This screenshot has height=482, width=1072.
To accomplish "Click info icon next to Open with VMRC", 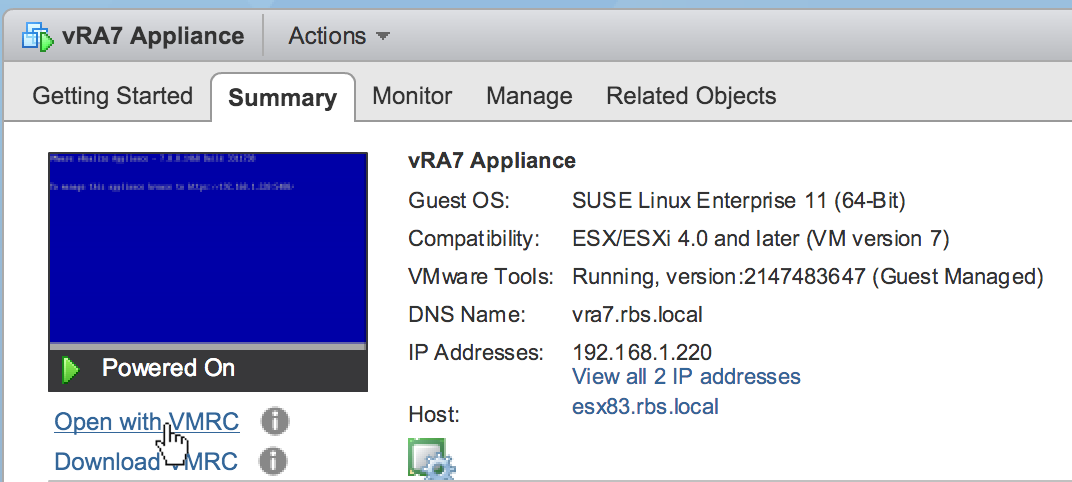I will (275, 422).
